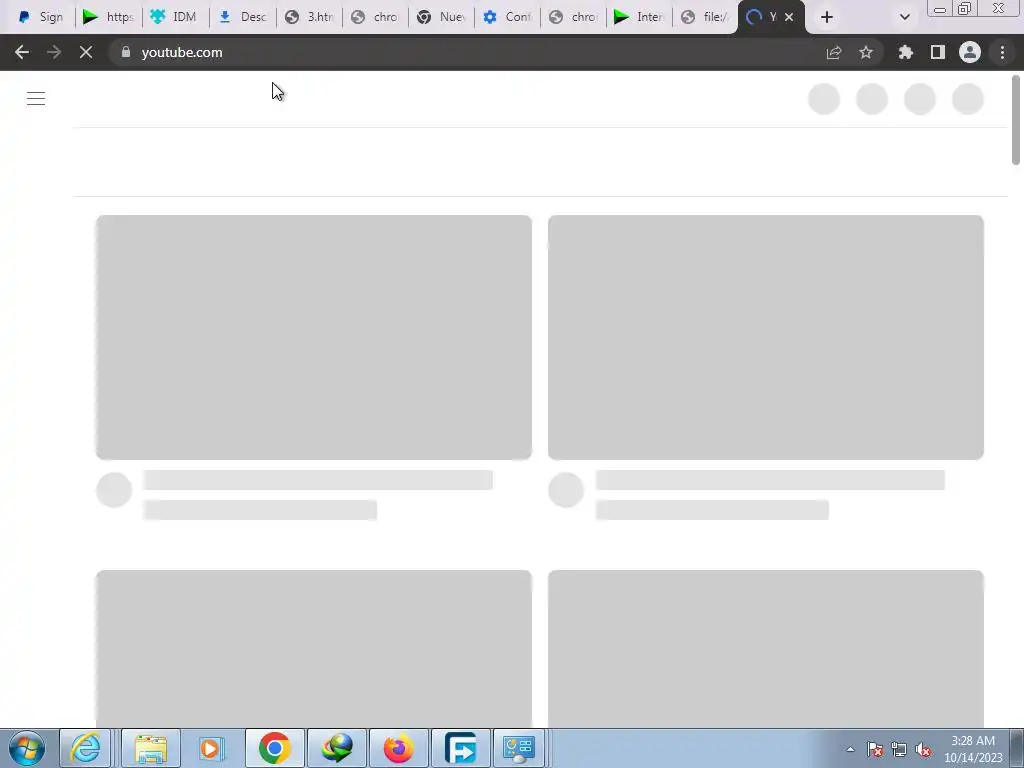1024x768 pixels.
Task: Open the control panel taskbar item
Action: tap(519, 748)
